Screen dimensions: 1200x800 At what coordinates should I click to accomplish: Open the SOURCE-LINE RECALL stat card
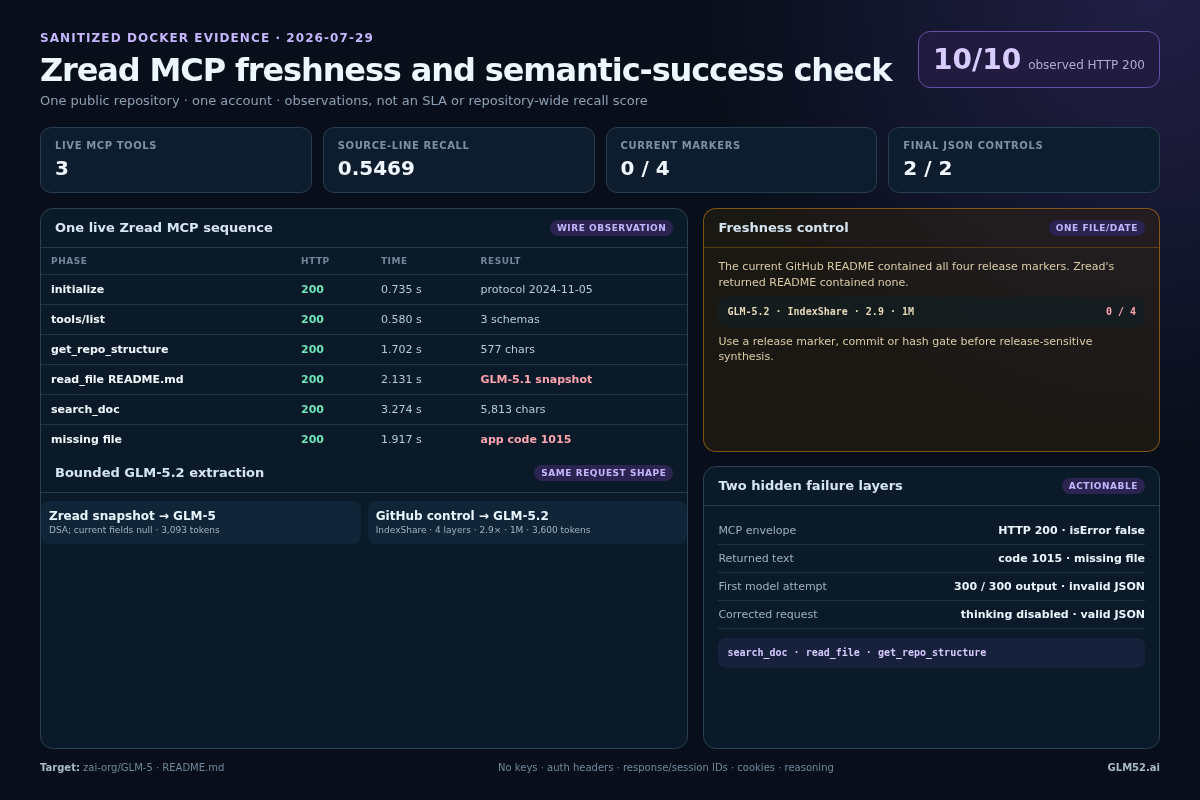click(458, 160)
